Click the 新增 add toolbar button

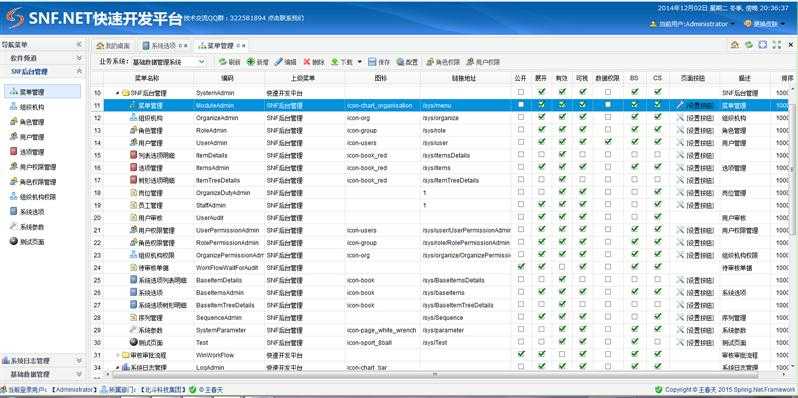(x=258, y=62)
